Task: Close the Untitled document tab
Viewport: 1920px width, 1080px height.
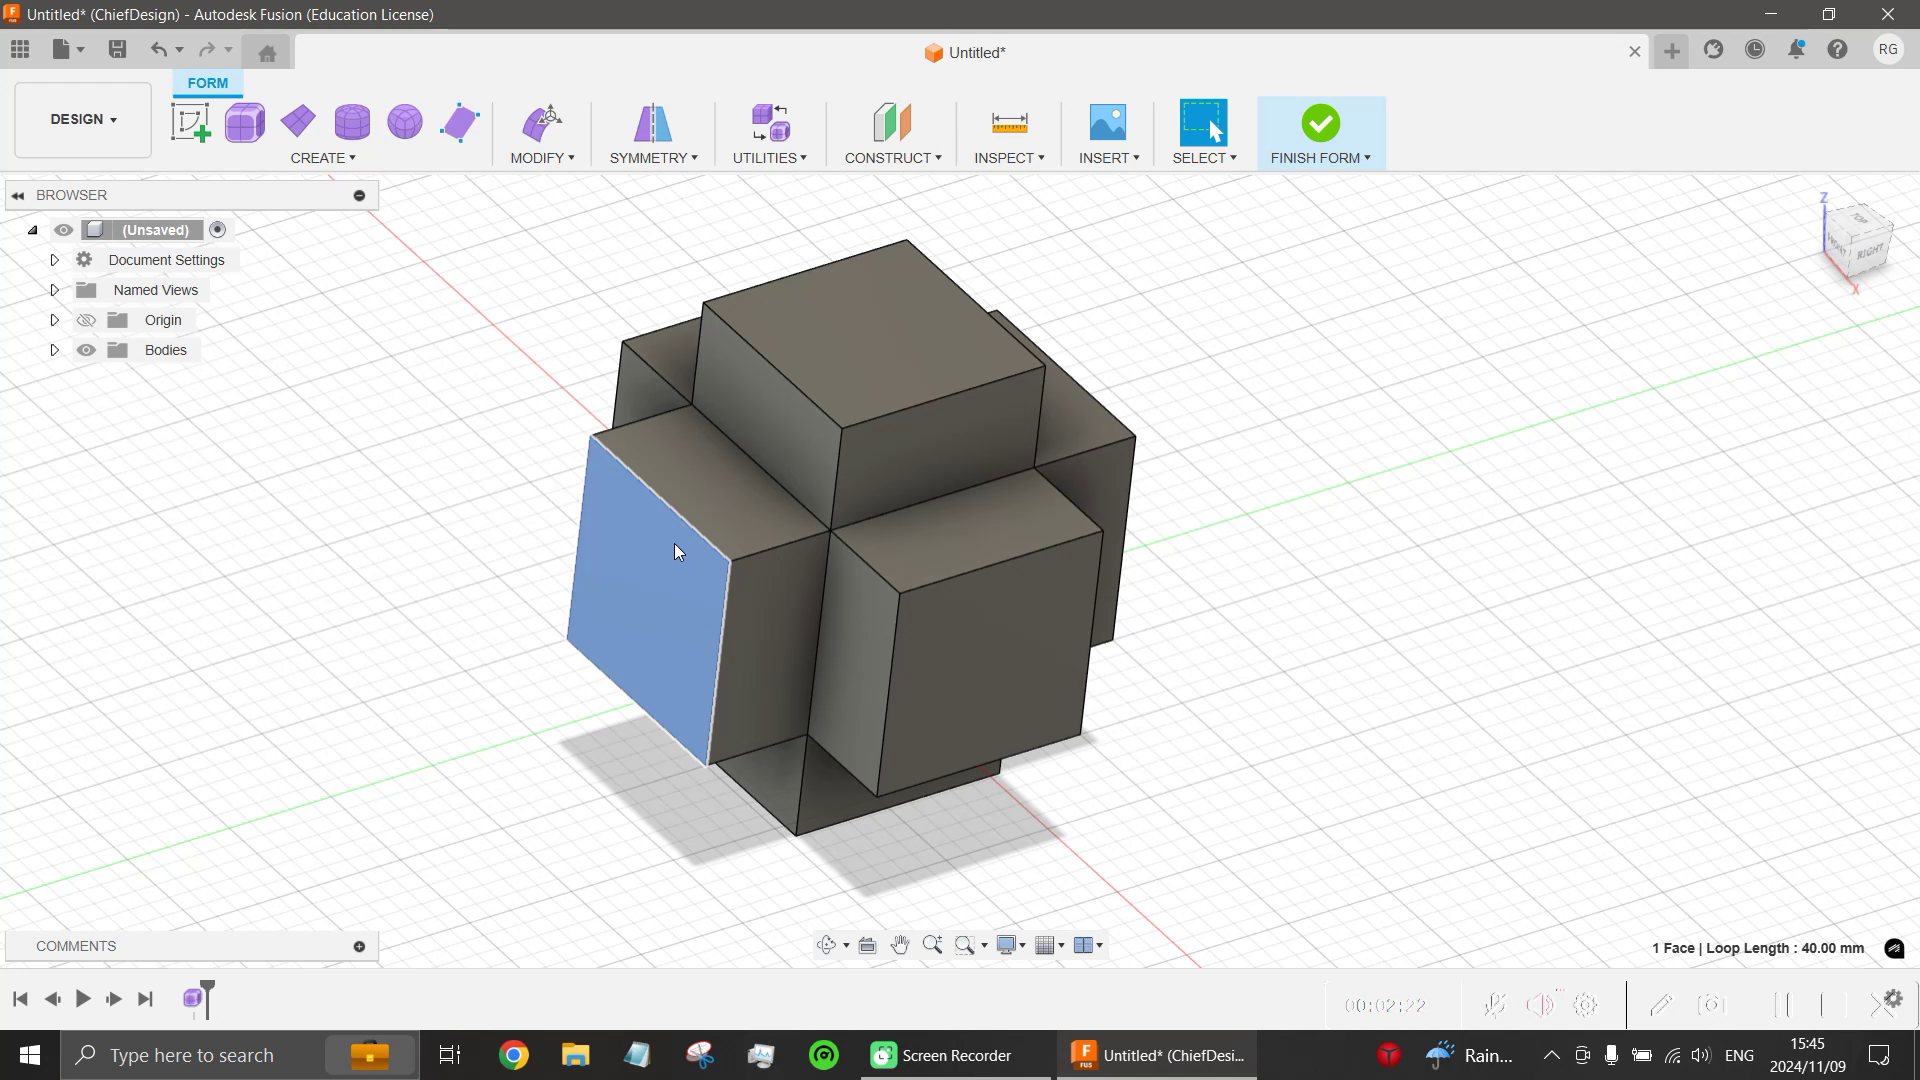Action: click(1635, 51)
